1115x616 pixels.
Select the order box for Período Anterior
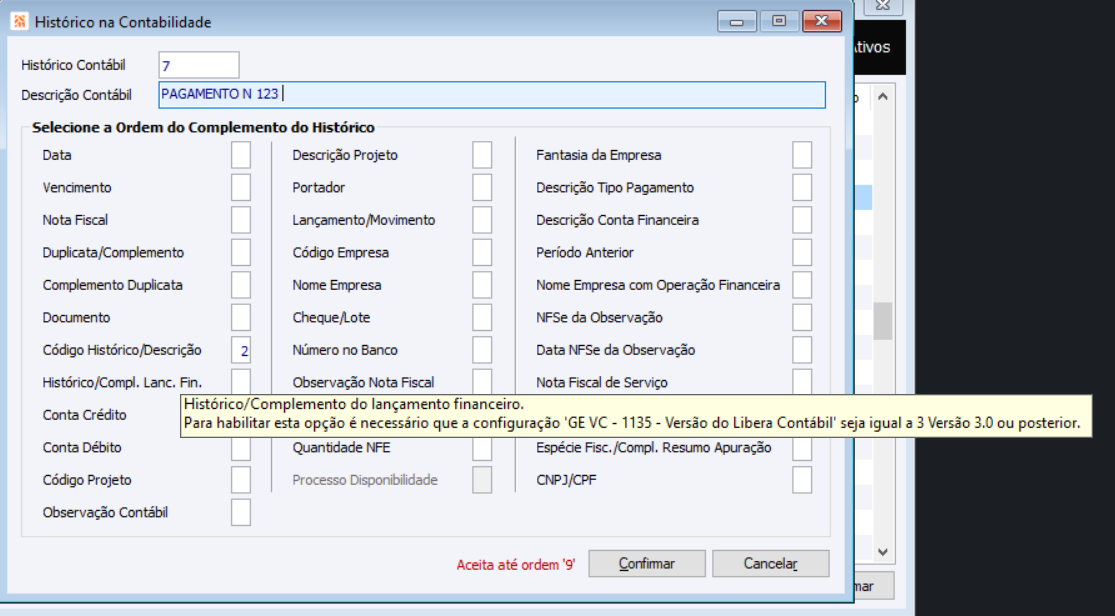click(802, 253)
